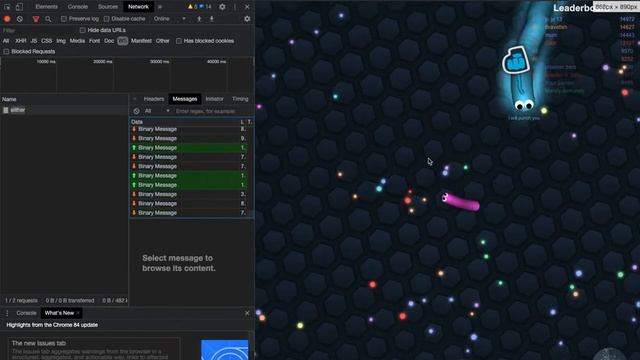Switch to Console tab in bottom drawer

point(27,313)
